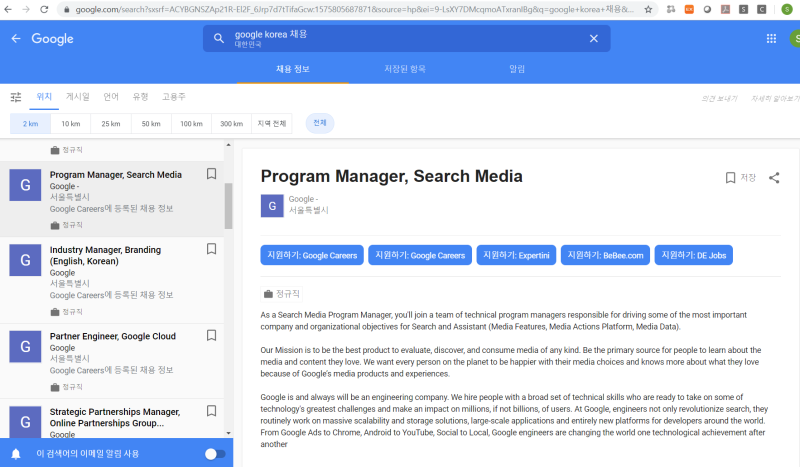This screenshot has width=800, height=467.
Task: Bookmark this page with the star icon
Action: click(648, 9)
